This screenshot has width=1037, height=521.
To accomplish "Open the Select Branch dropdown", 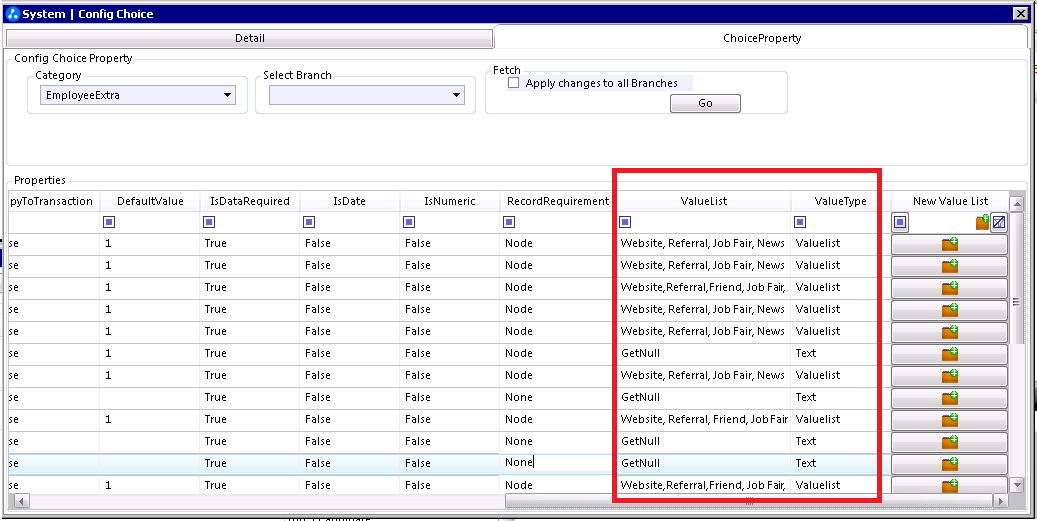I will [x=366, y=95].
